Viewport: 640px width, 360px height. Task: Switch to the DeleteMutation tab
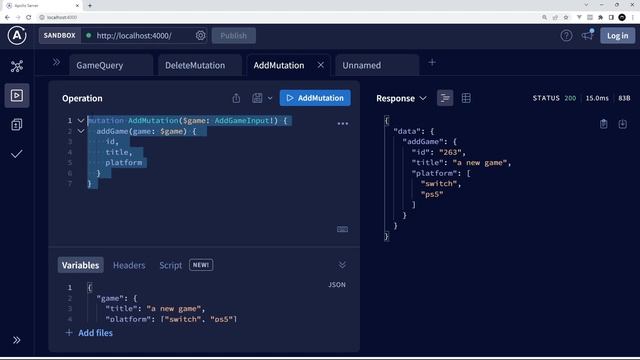tap(200, 65)
